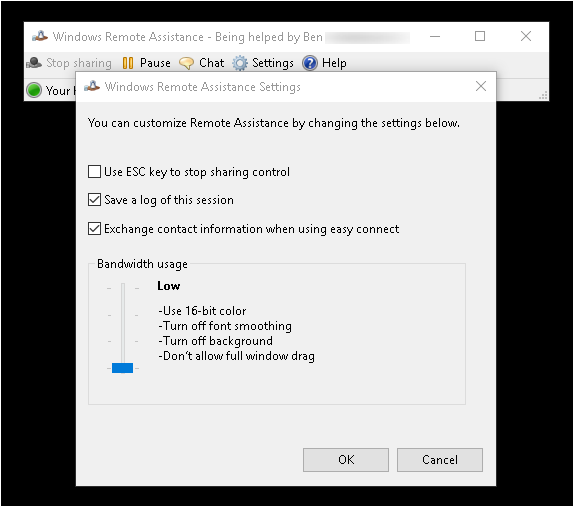The image size is (575, 508).
Task: Click the '-Turn off background' line
Action: [216, 341]
